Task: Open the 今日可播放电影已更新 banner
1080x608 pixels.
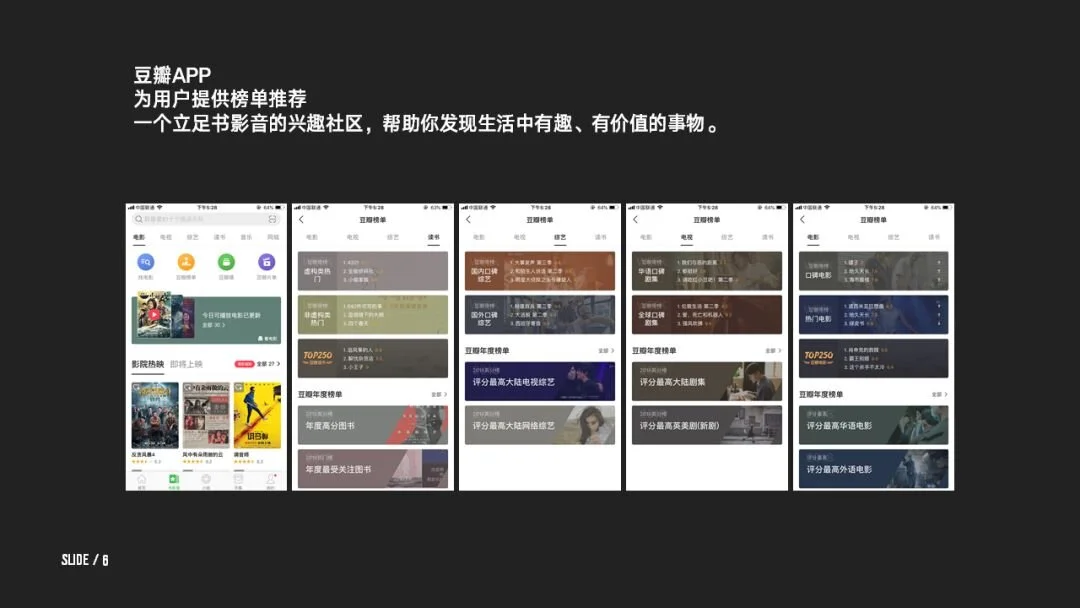Action: click(x=206, y=320)
